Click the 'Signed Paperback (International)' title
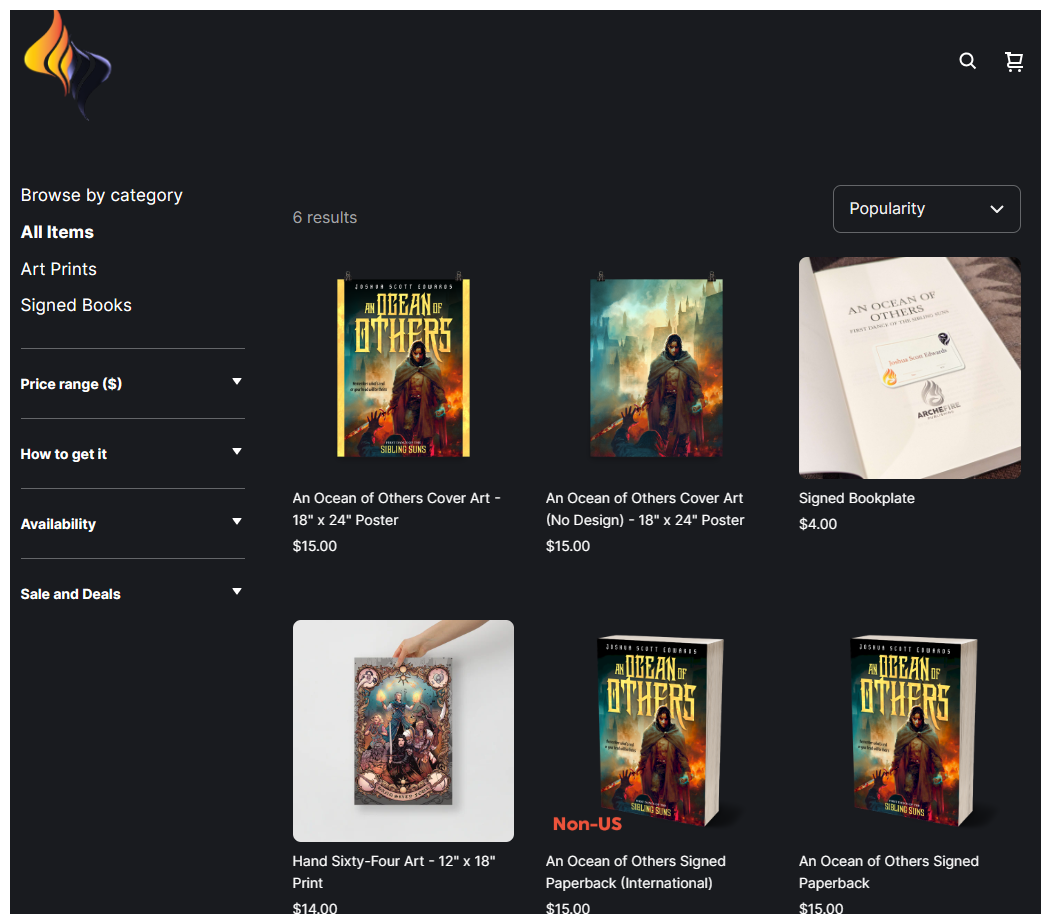1051x924 pixels. 635,872
